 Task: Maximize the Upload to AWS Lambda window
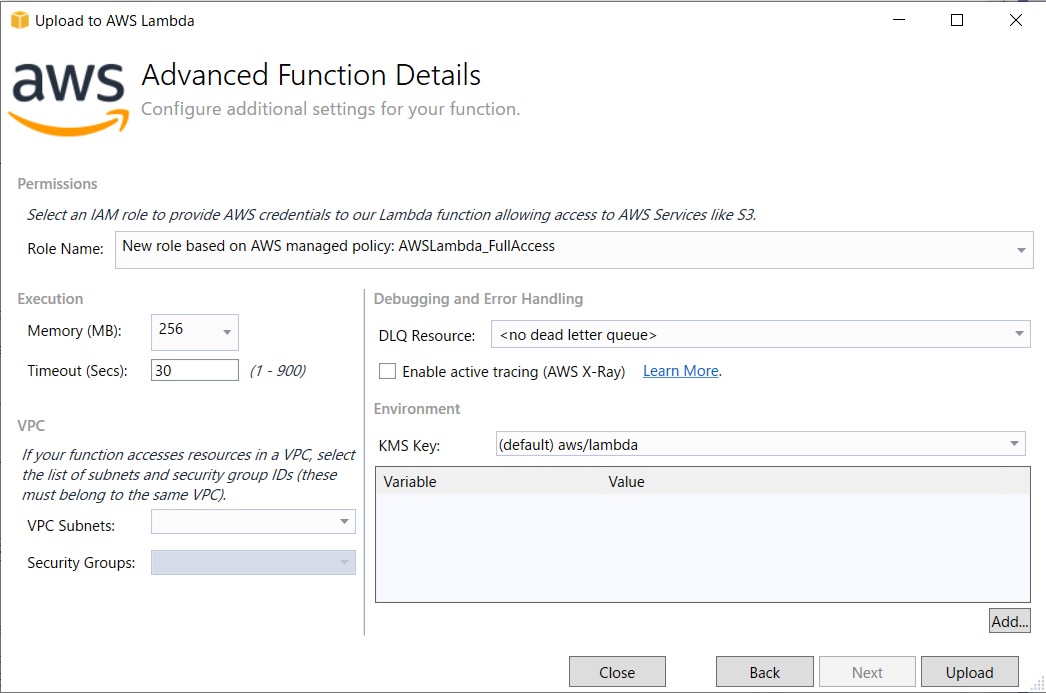[x=957, y=21]
